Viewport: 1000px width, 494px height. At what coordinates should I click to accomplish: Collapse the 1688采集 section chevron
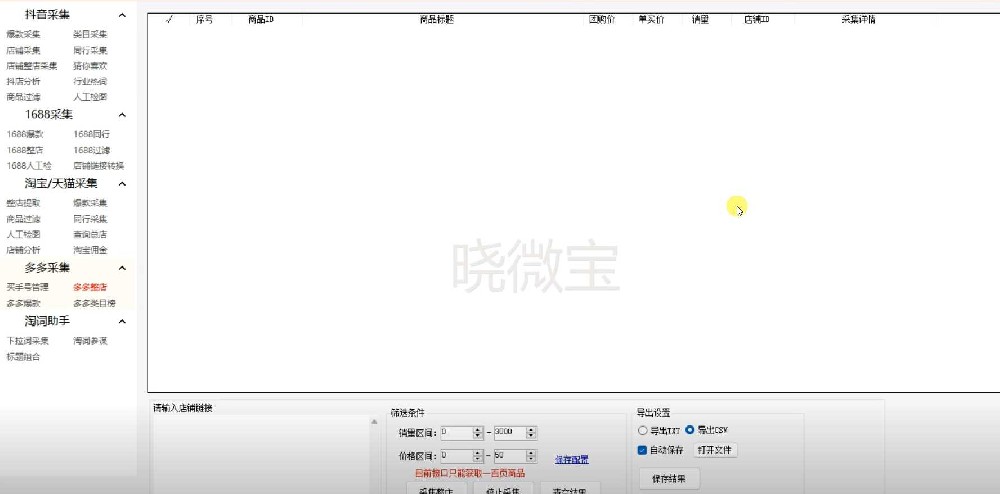point(122,115)
